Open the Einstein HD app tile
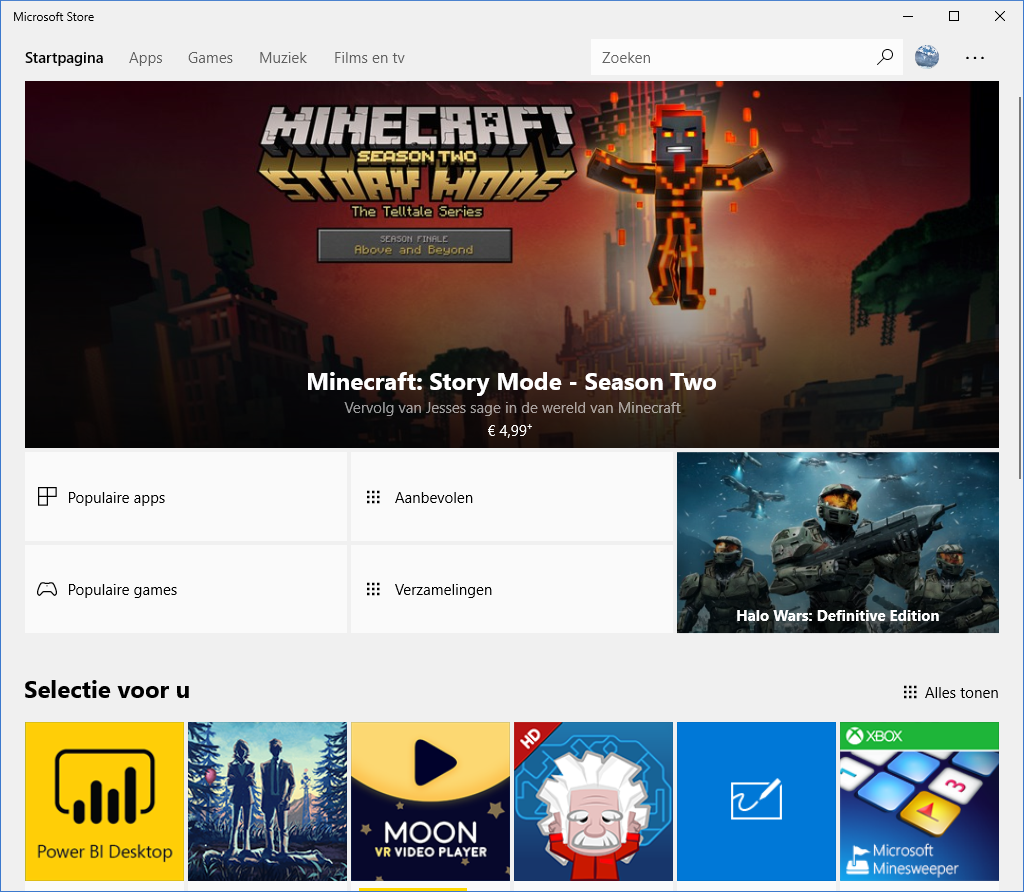 [x=593, y=801]
